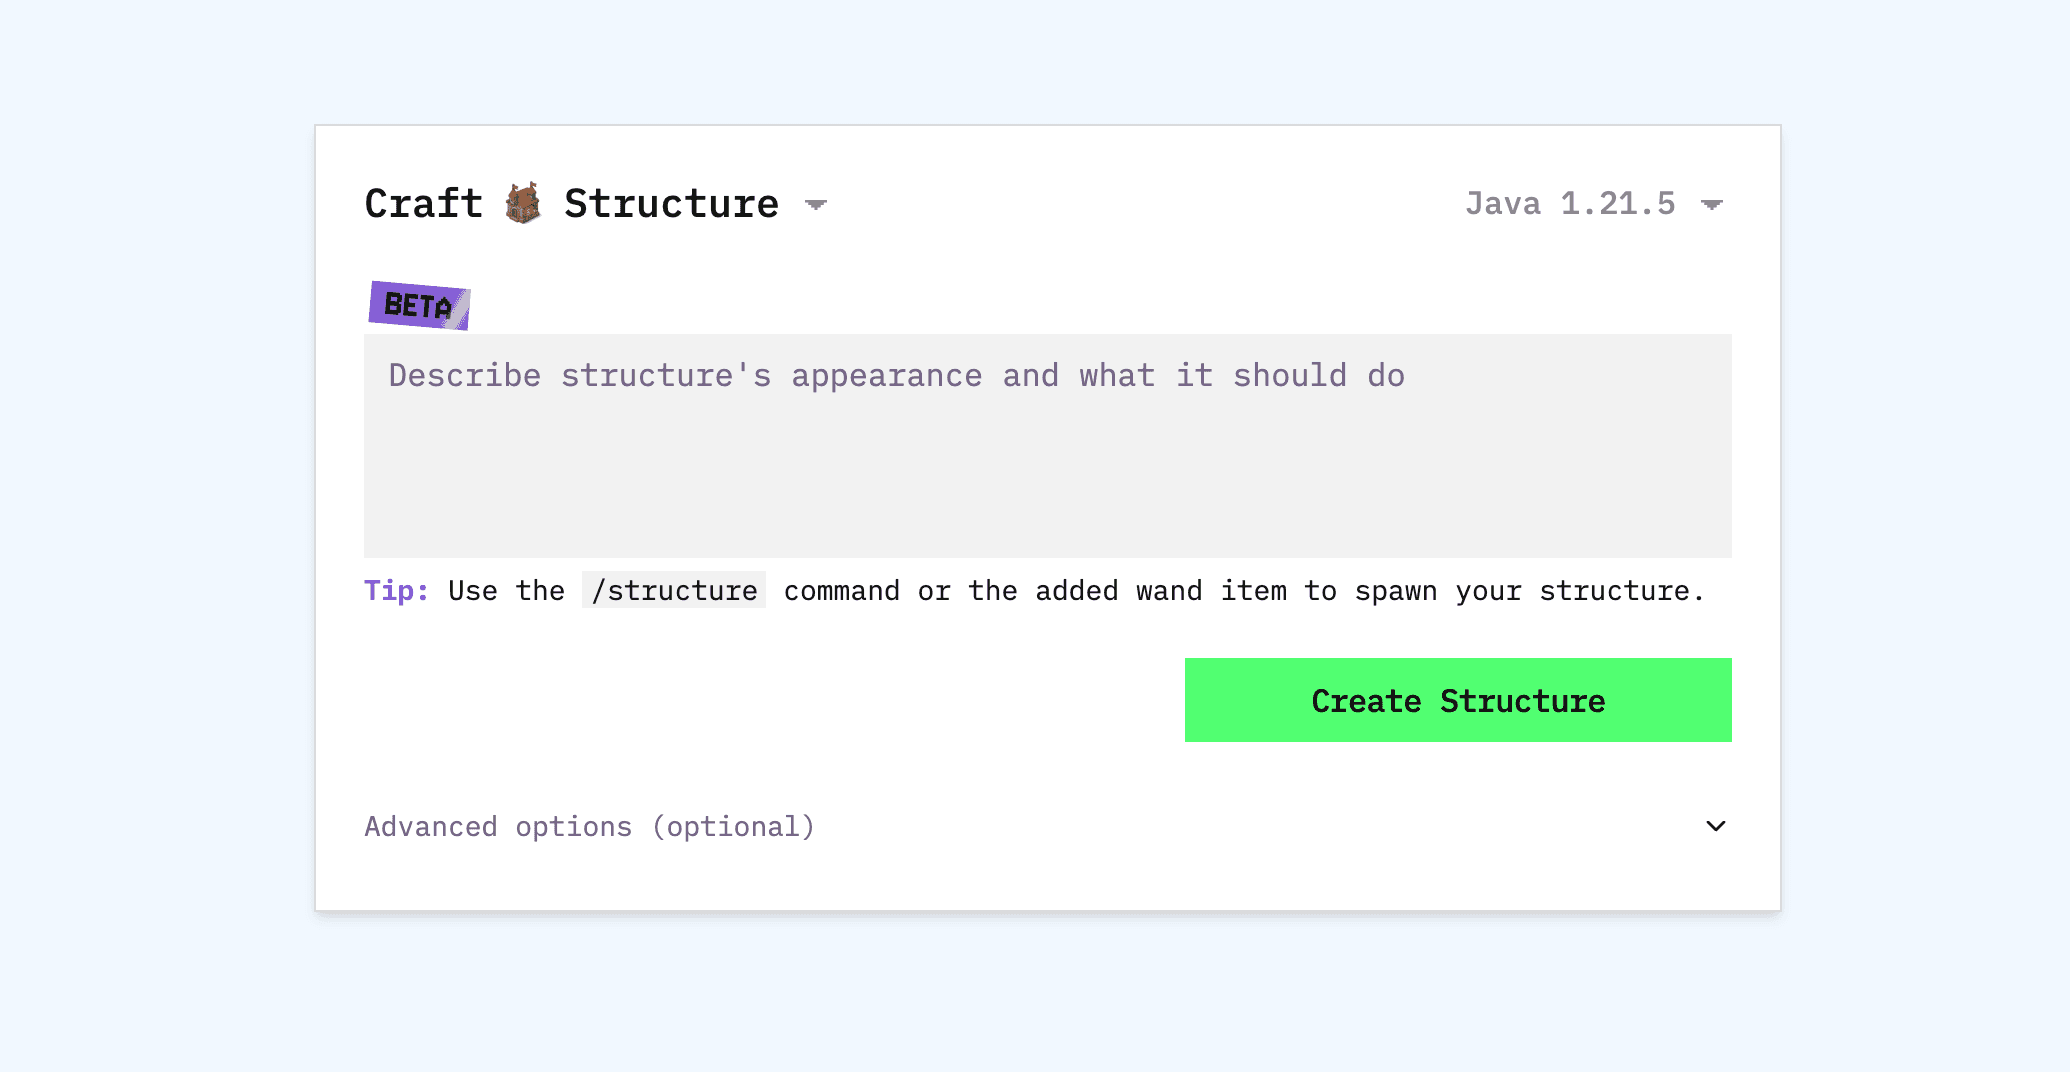Click the green Create Structure area

[x=1457, y=700]
